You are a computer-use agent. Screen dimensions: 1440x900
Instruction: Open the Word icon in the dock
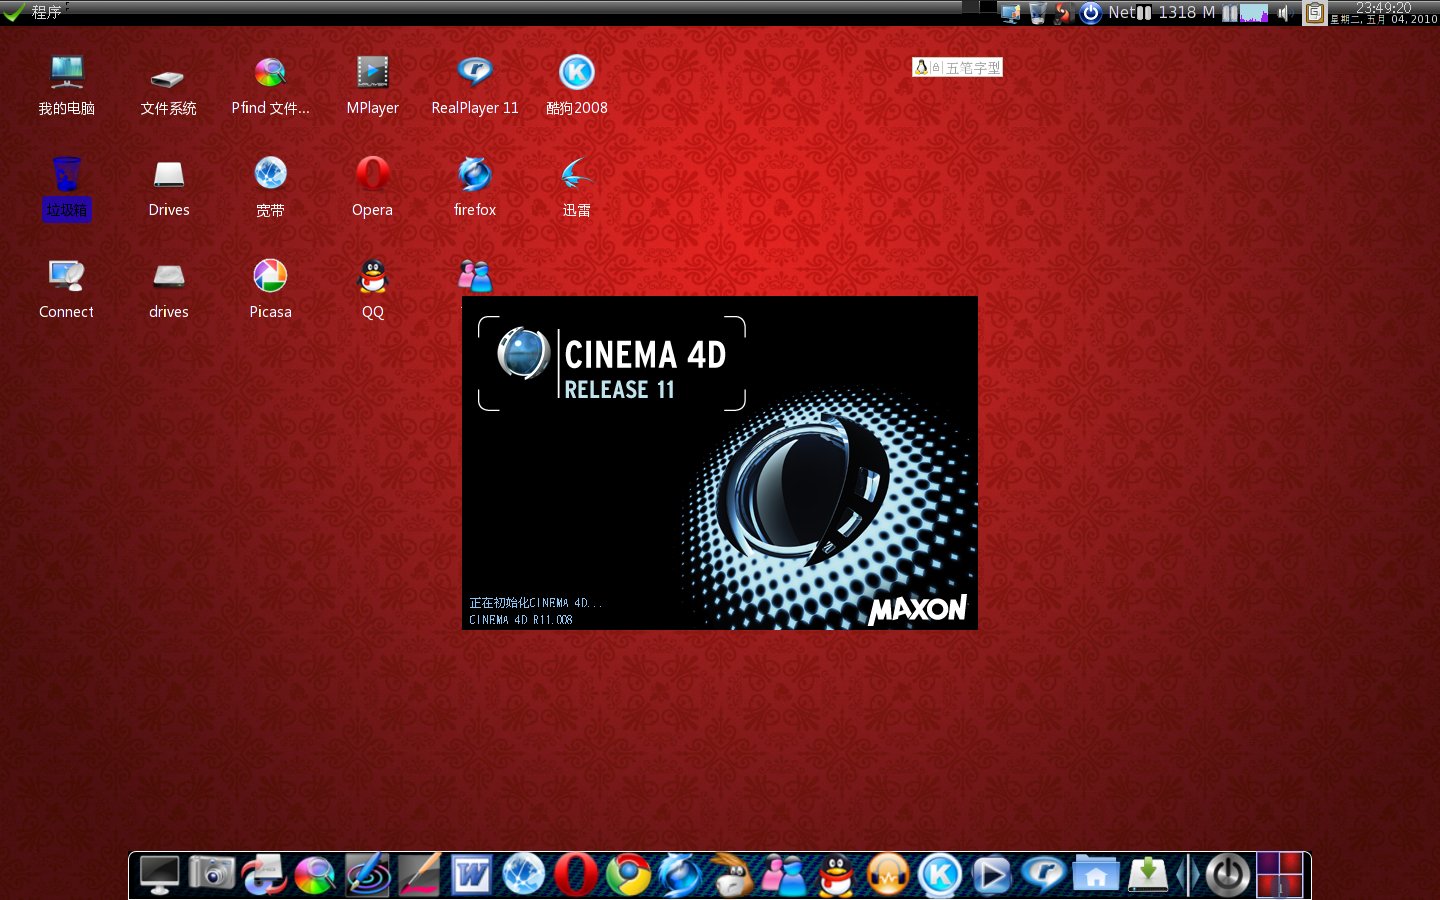click(471, 876)
